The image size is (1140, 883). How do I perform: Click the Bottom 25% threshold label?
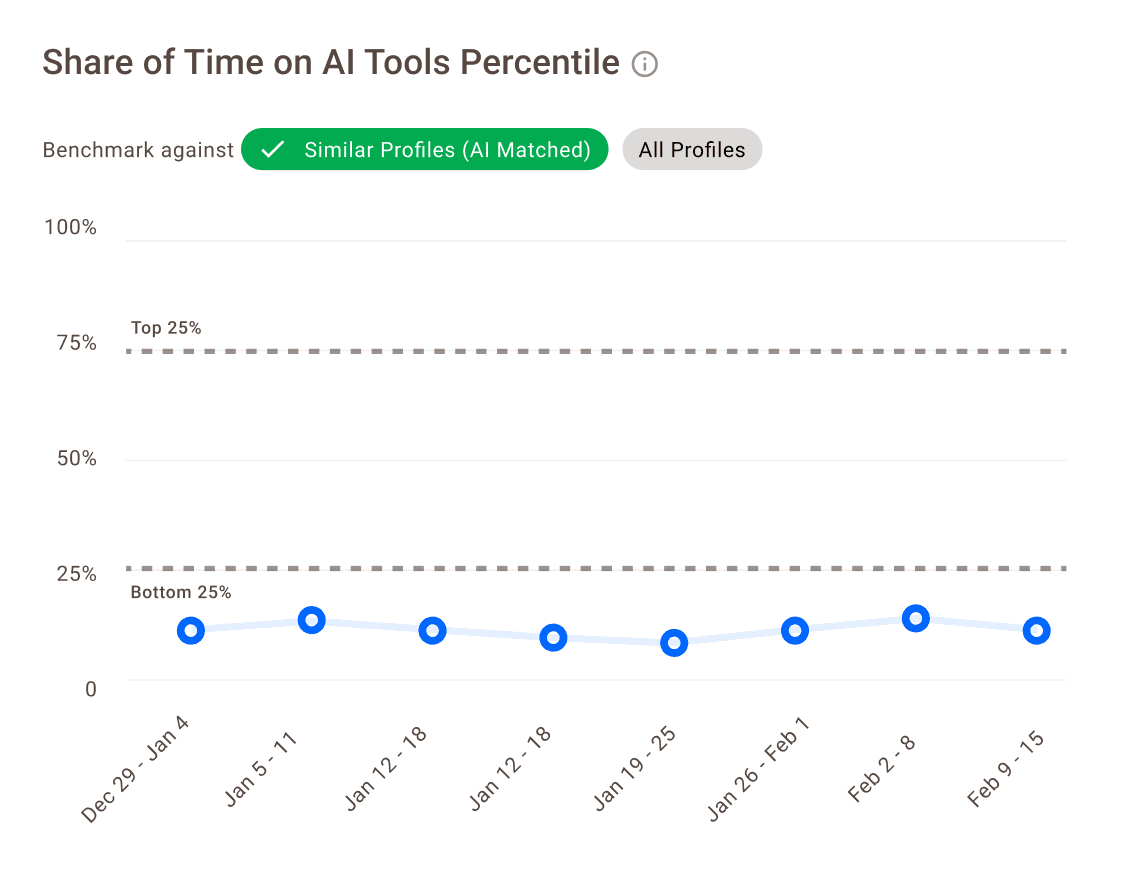[x=181, y=593]
